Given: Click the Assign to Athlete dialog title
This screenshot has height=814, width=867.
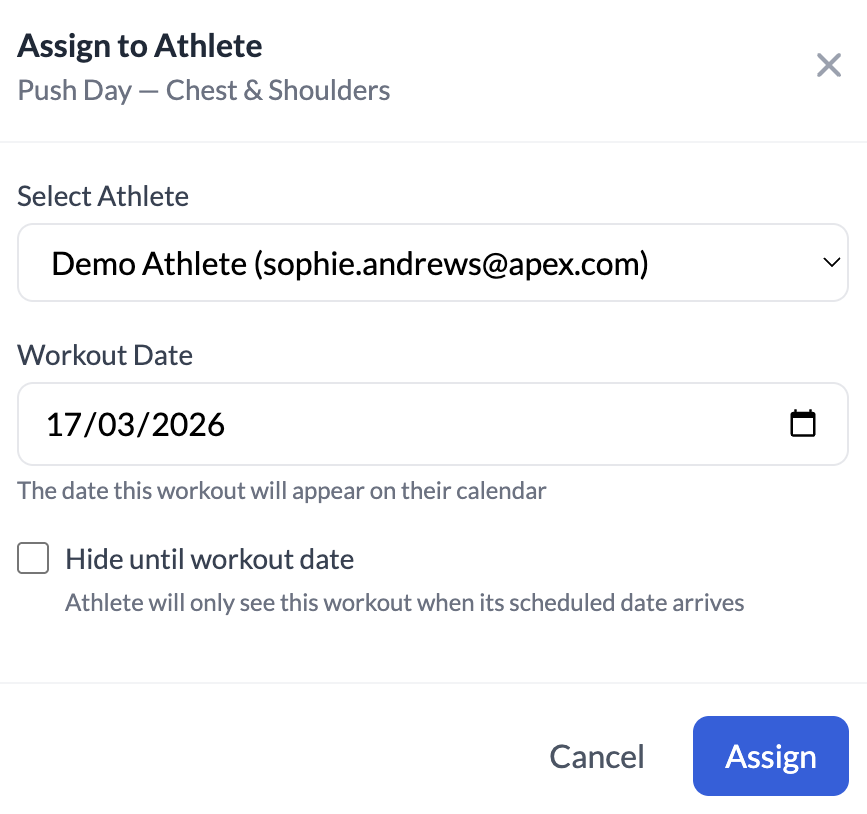Looking at the screenshot, I should [x=139, y=45].
